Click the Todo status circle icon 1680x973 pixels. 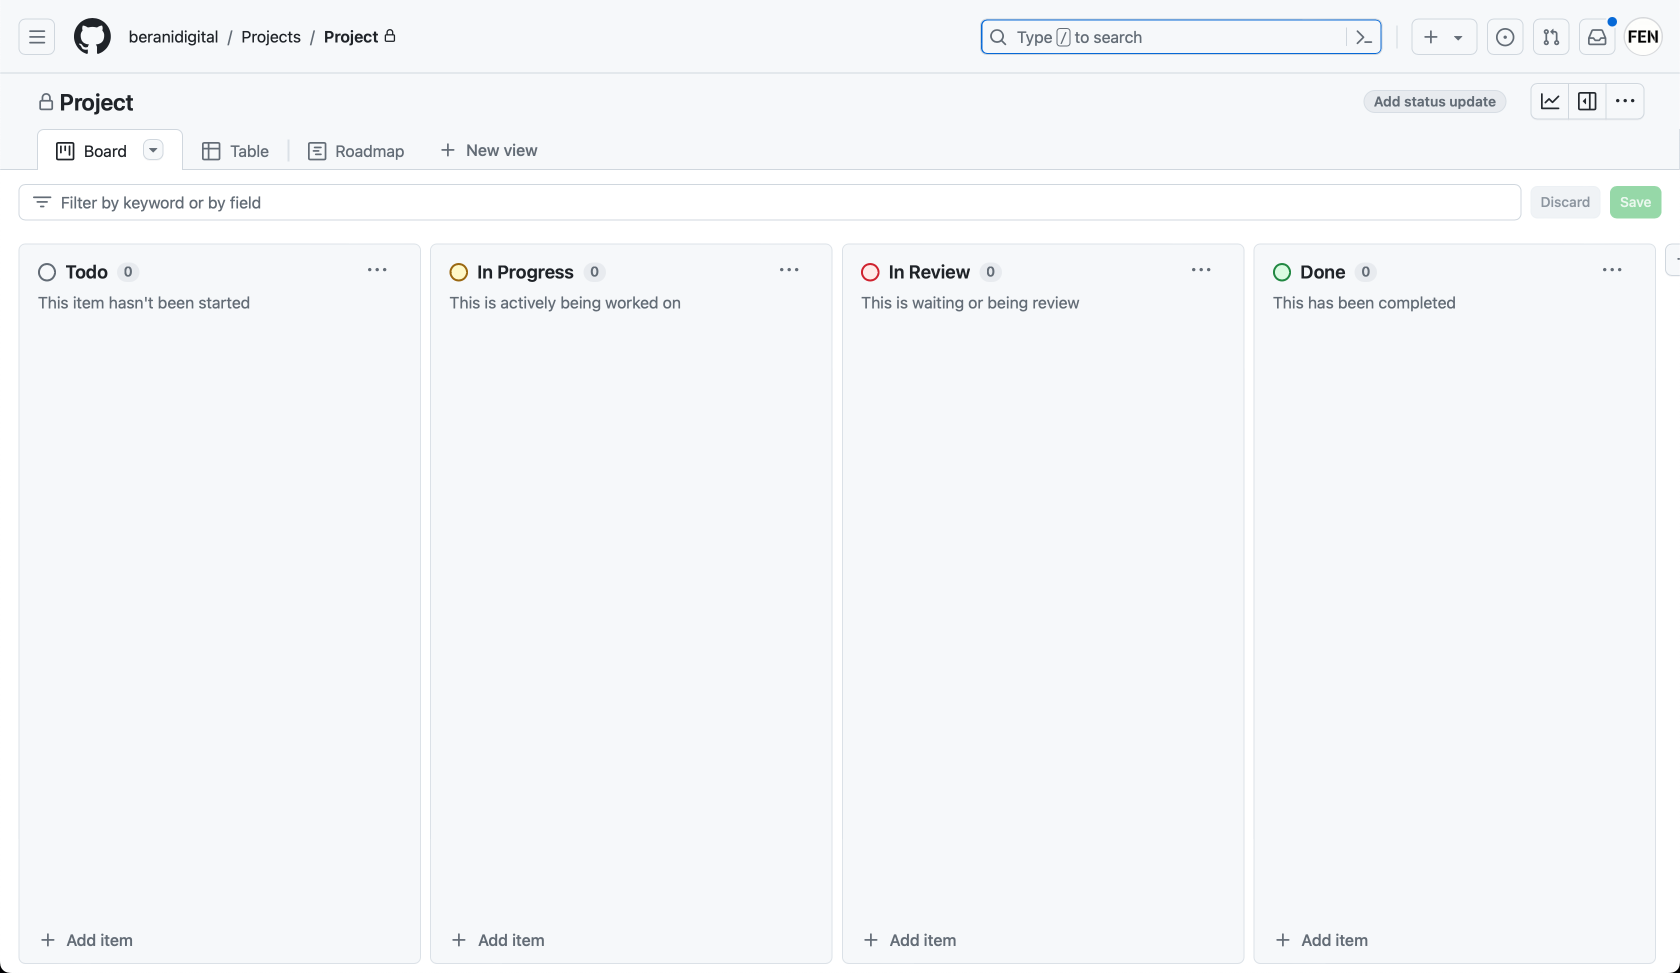click(x=47, y=272)
